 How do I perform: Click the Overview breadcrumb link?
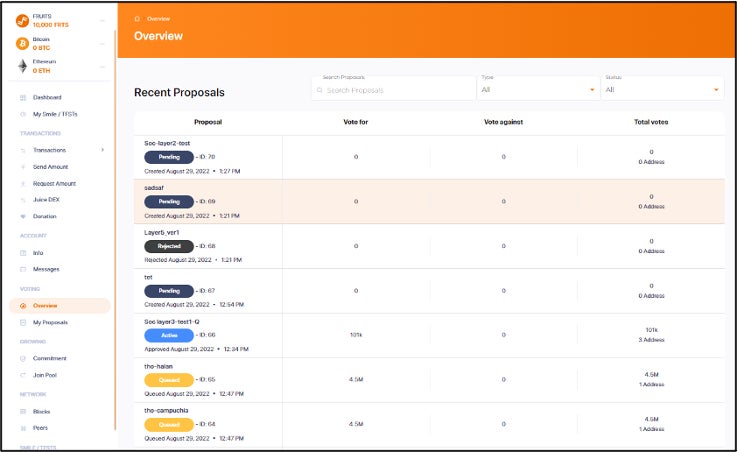click(159, 19)
